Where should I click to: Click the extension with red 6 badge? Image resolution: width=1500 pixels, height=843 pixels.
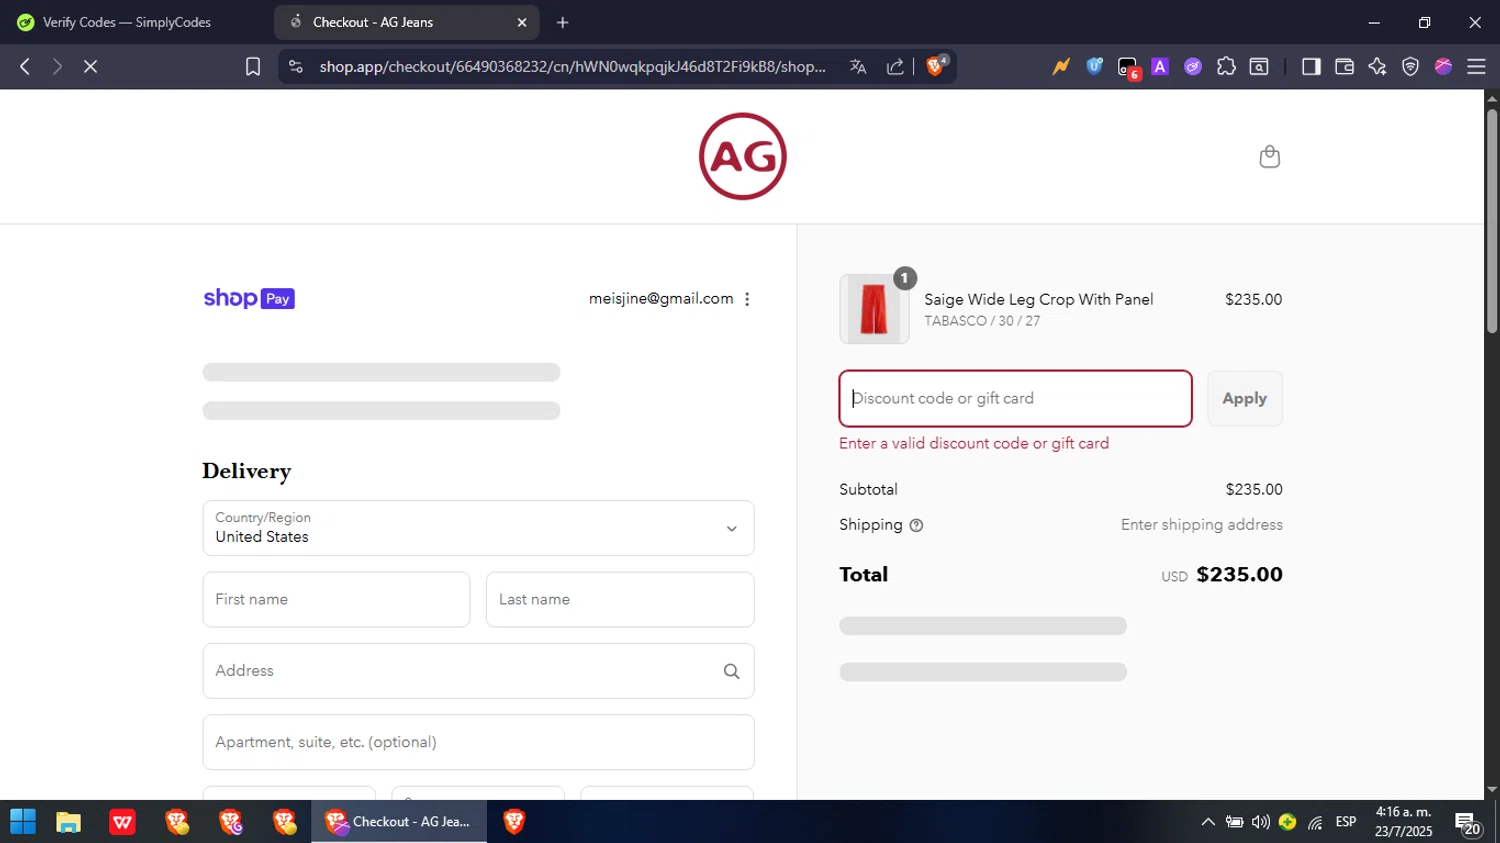click(x=1128, y=67)
